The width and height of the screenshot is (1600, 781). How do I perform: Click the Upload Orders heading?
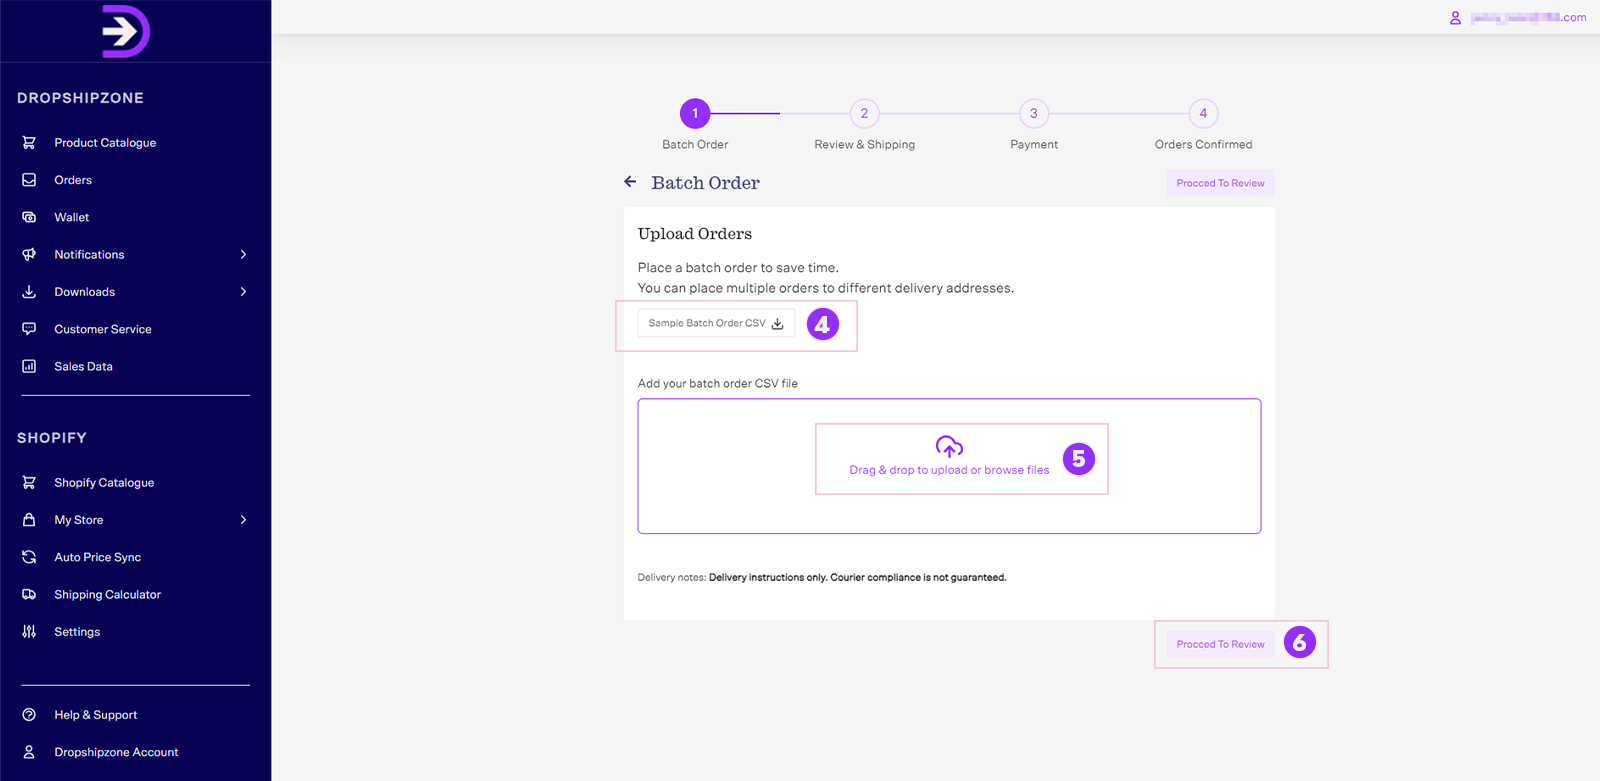pos(695,234)
